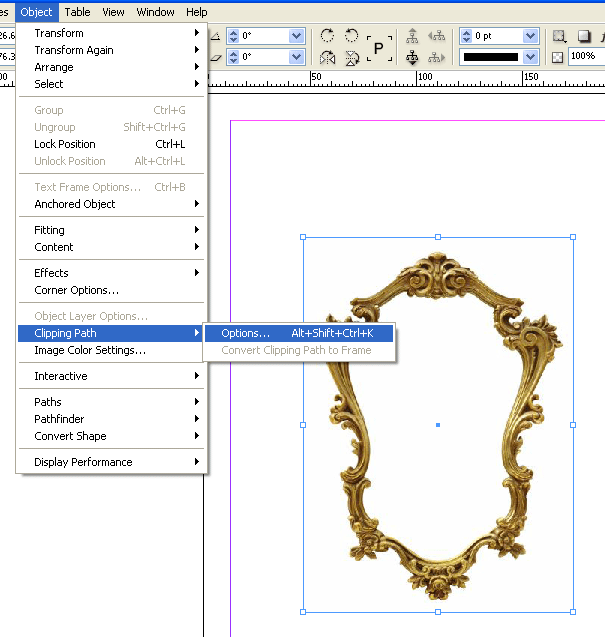Click the Select Previous Object icon
Viewport: 605px width, 637px height.
coord(436,36)
